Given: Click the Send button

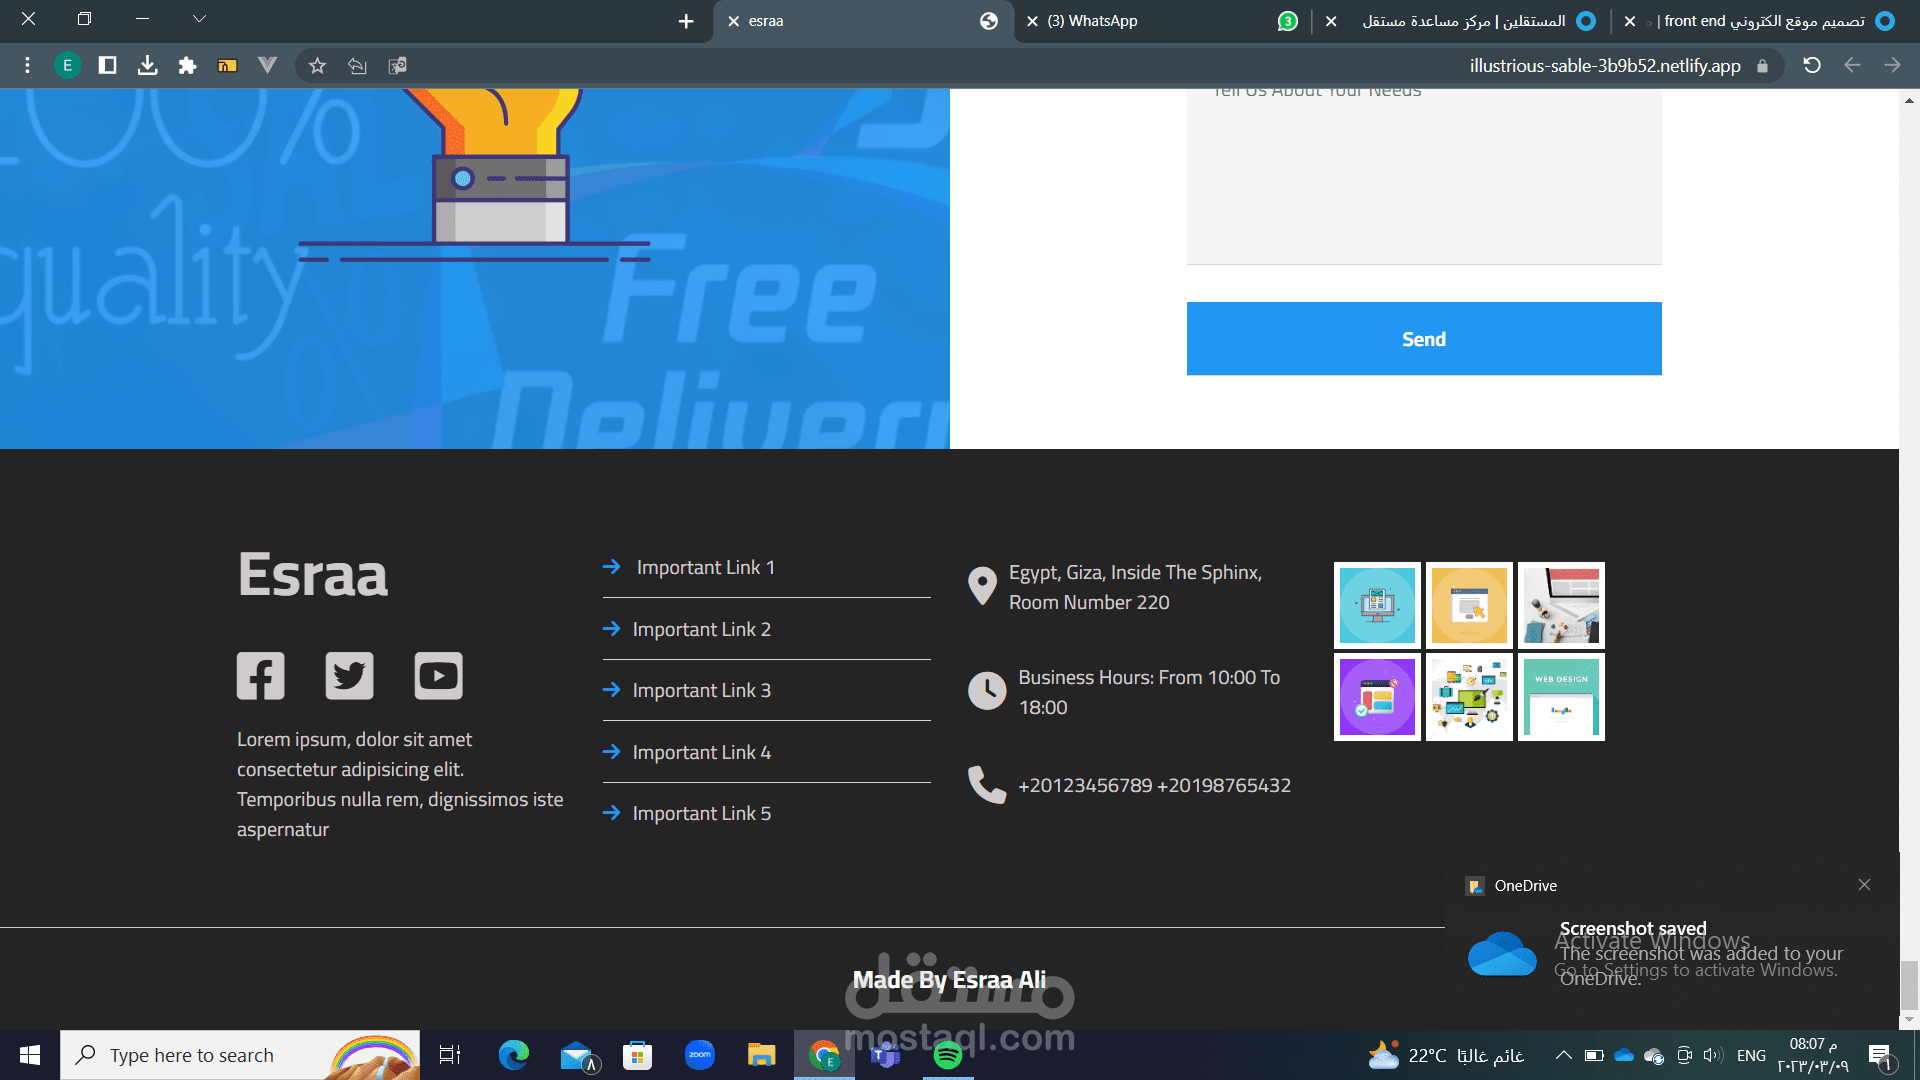Looking at the screenshot, I should point(1424,339).
